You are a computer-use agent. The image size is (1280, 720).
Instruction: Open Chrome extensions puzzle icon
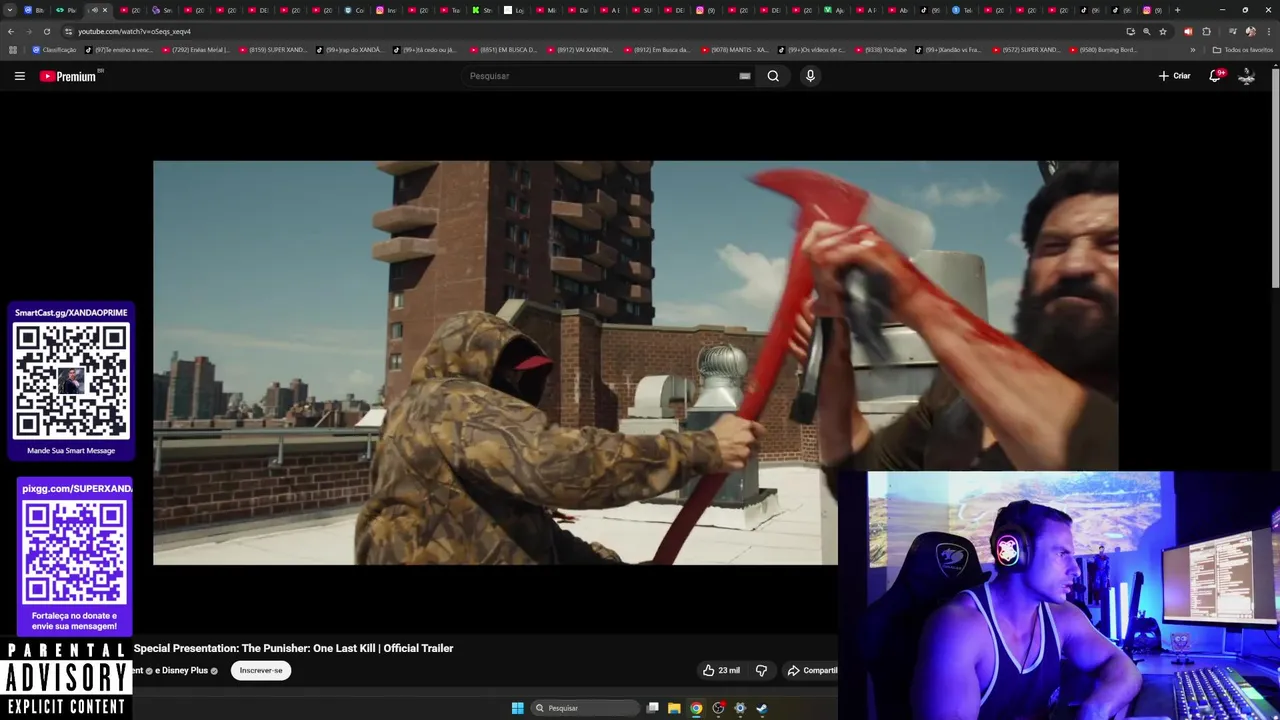tap(1206, 31)
